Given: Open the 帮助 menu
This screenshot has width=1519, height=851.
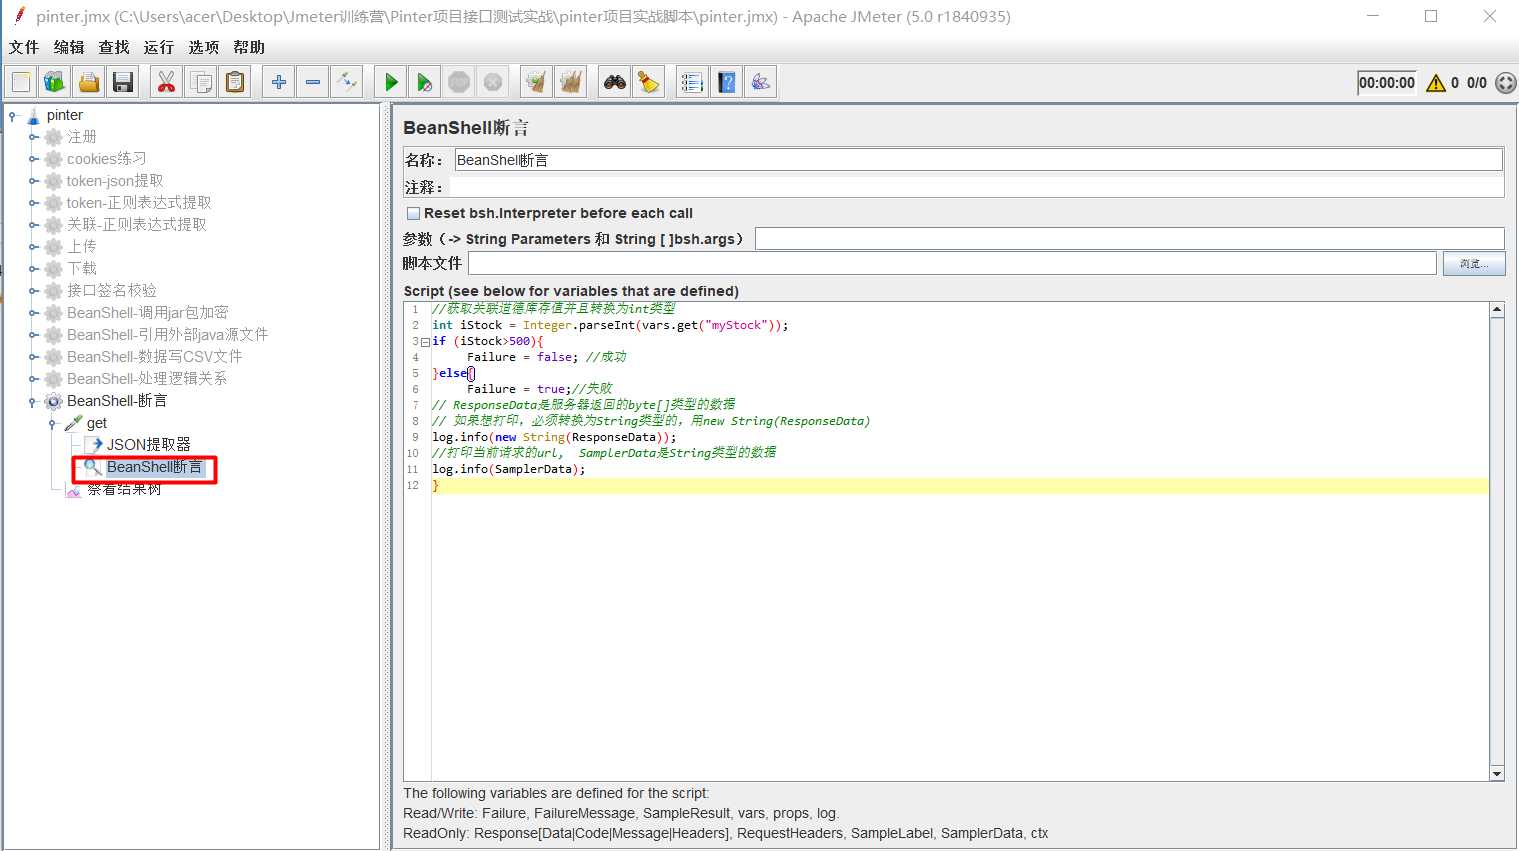Looking at the screenshot, I should coord(249,47).
